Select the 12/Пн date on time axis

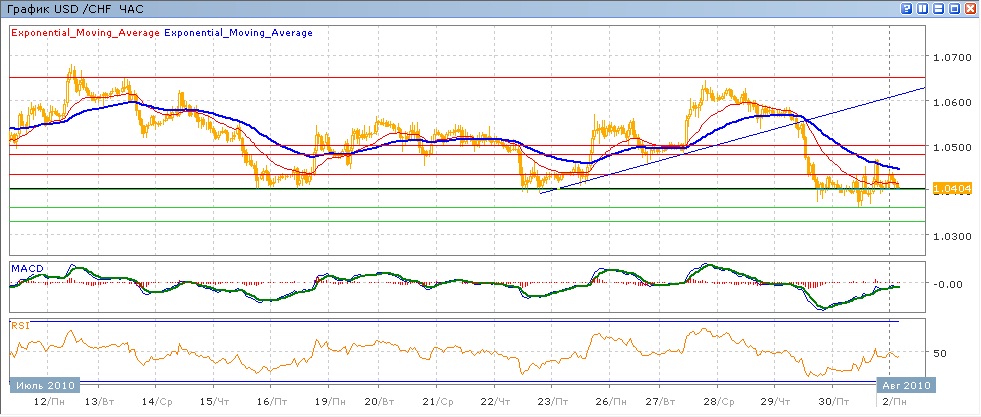[x=44, y=401]
